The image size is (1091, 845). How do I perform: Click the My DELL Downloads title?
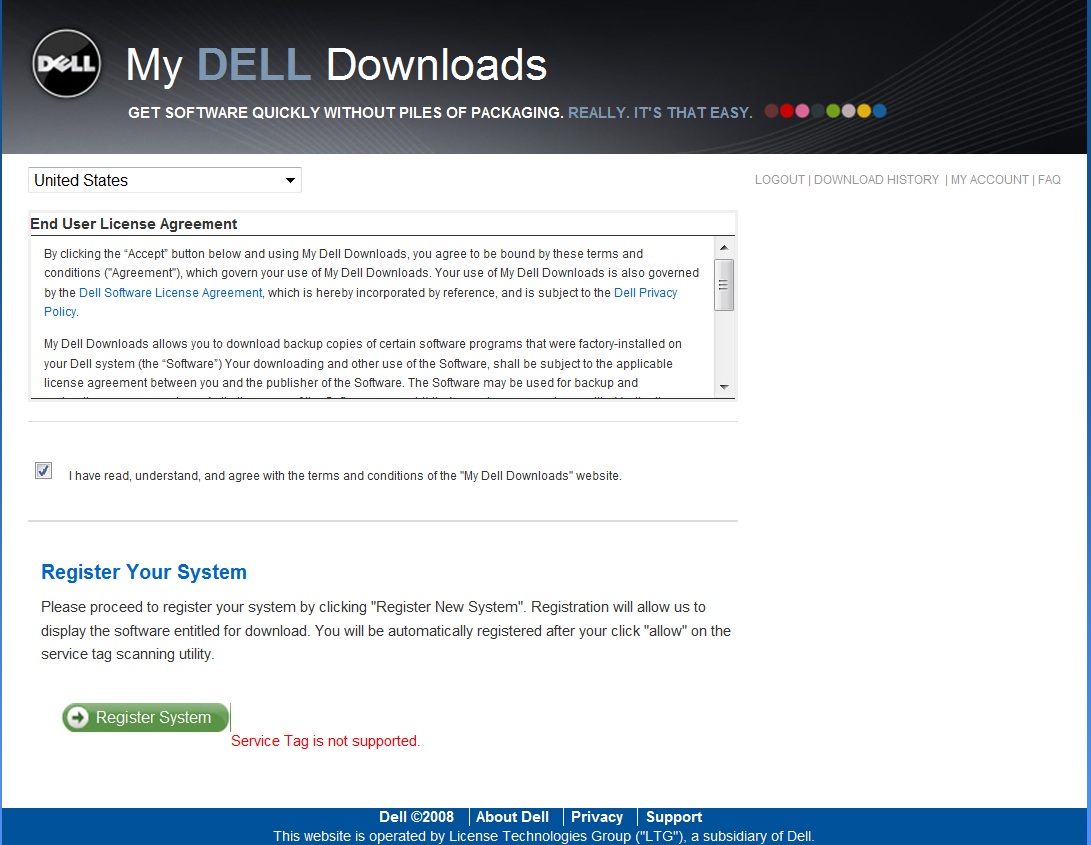click(336, 65)
